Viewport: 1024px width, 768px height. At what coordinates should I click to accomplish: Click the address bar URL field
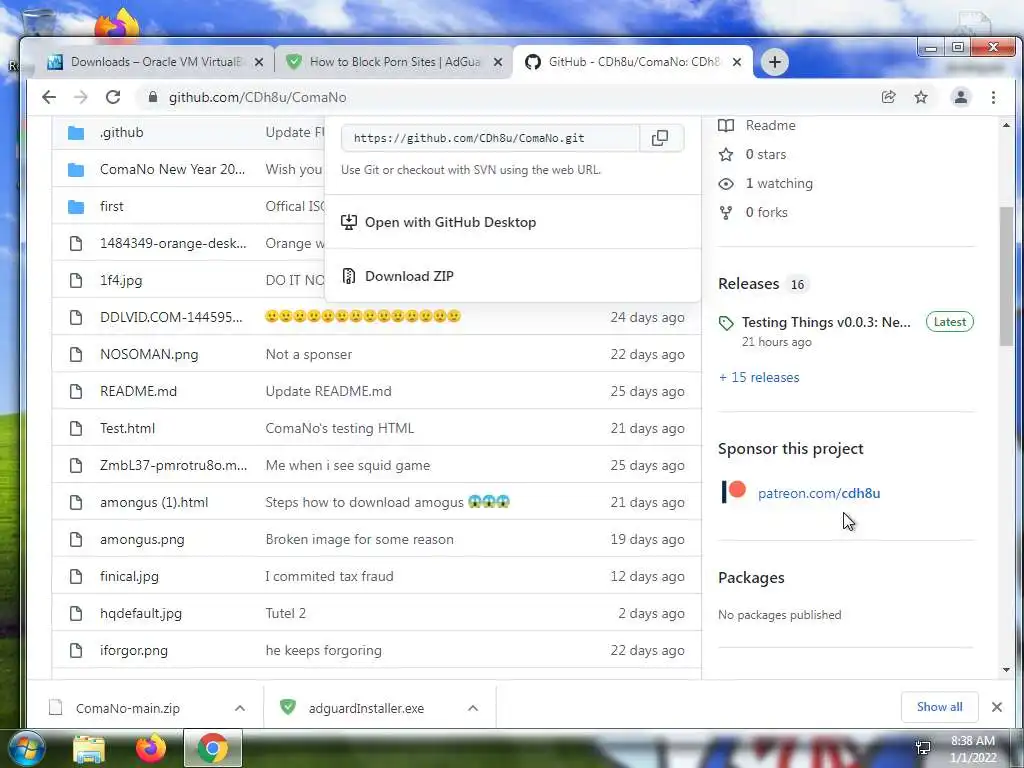pyautogui.click(x=503, y=97)
